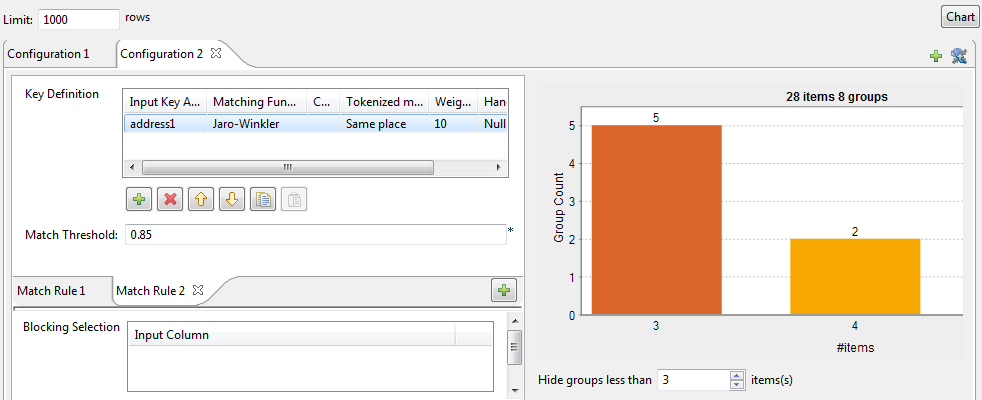Add a new key definition row
This screenshot has width=982, height=400.
tap(139, 200)
